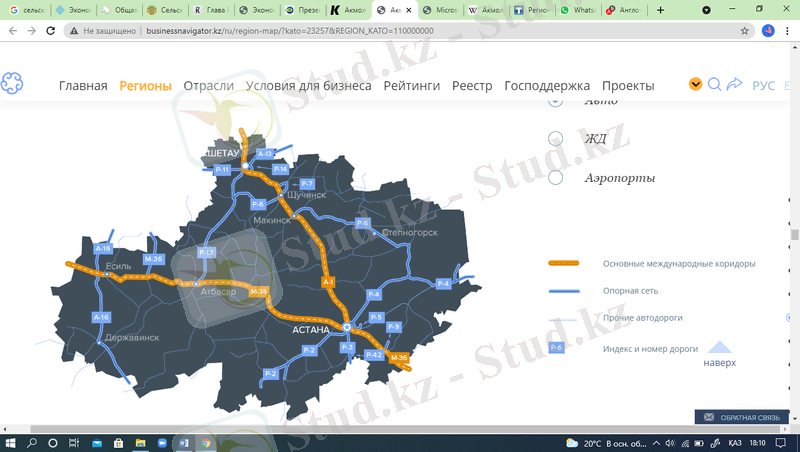This screenshot has height=452, width=800.
Task: Click the Astana city marker on map
Action: tap(346, 327)
